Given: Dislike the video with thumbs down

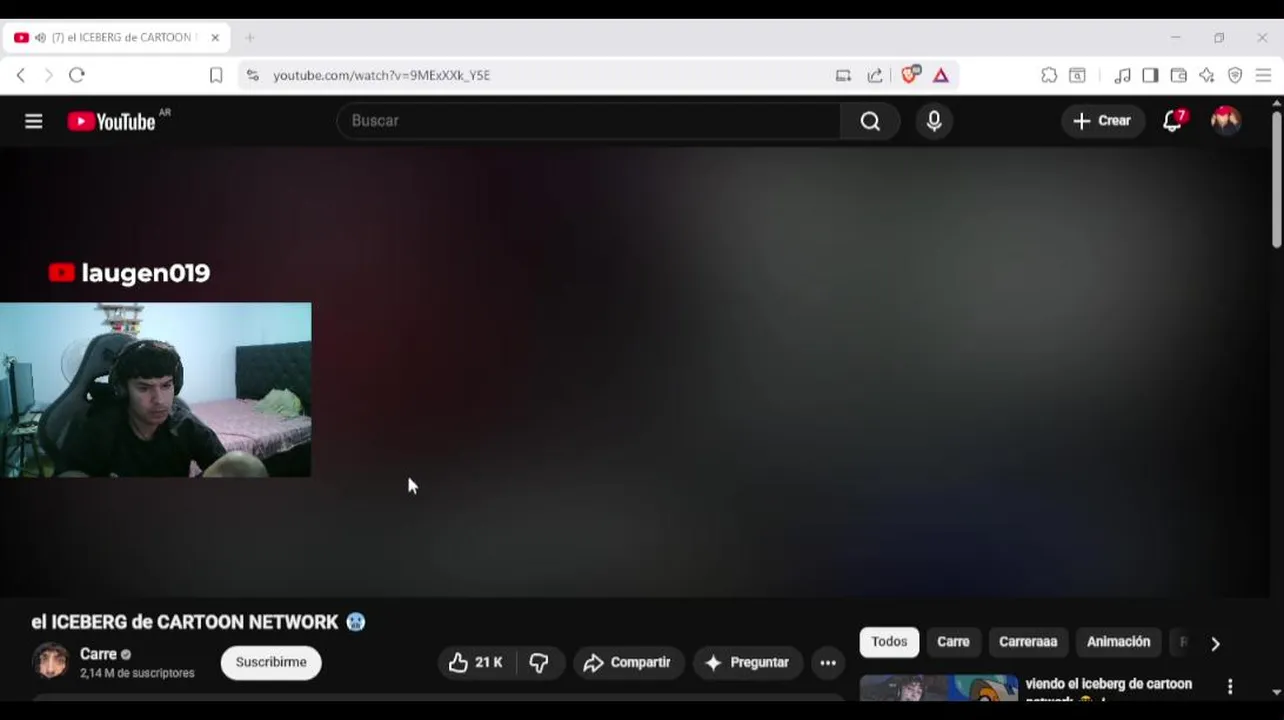Looking at the screenshot, I should coord(540,662).
